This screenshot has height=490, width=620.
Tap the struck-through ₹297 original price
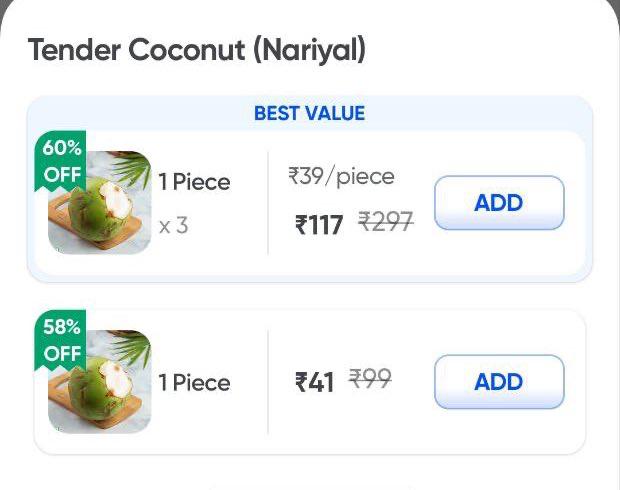pyautogui.click(x=386, y=223)
